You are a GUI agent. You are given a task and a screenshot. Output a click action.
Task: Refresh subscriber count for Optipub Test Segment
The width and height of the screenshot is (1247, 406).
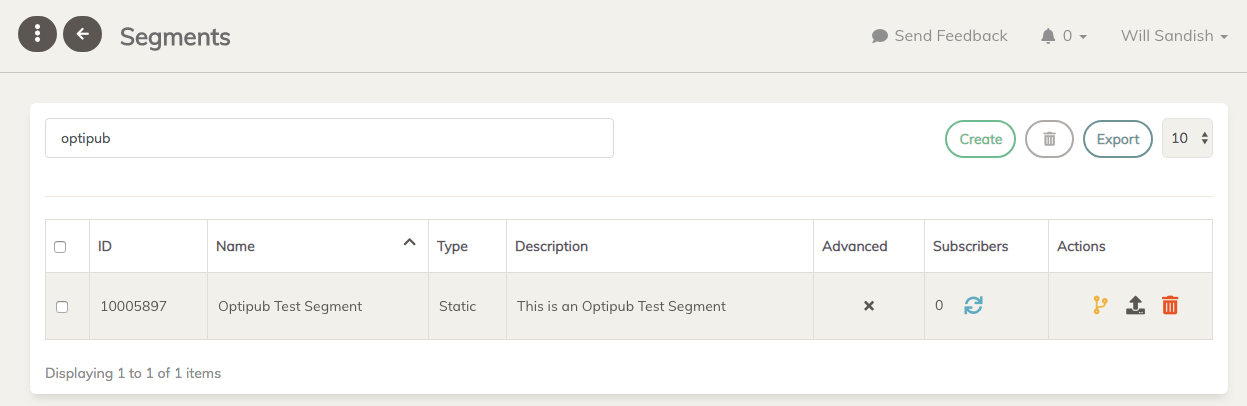click(973, 306)
